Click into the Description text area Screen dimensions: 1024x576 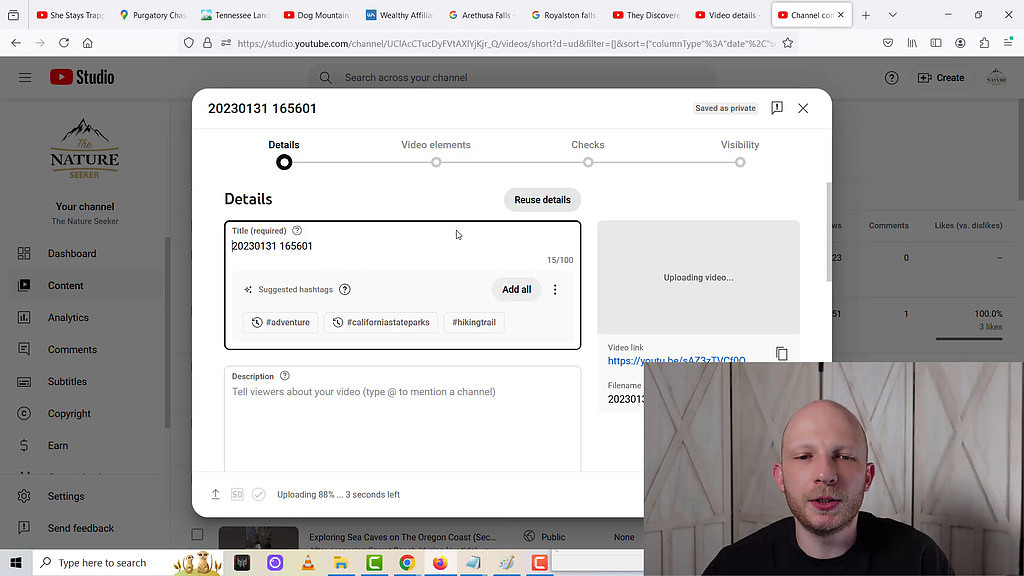pyautogui.click(x=402, y=421)
